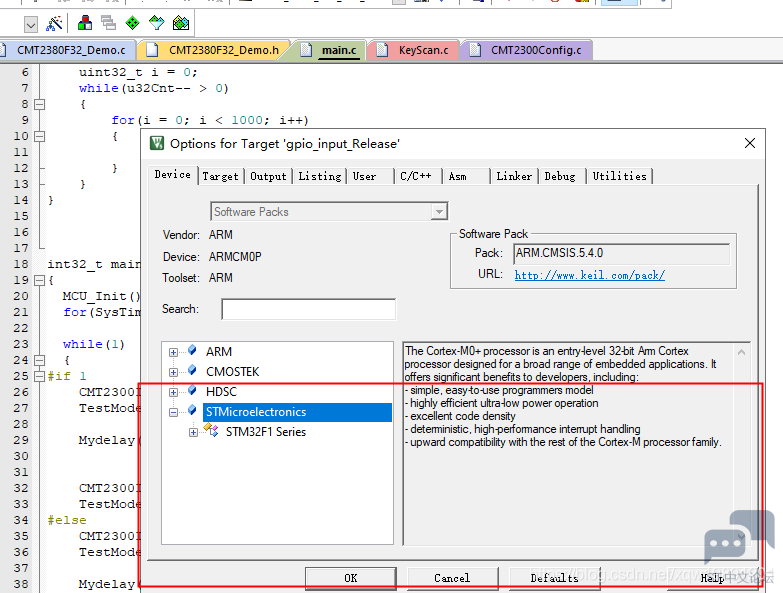Image resolution: width=783 pixels, height=593 pixels.
Task: Expand the STM32F1 Series node
Action: click(x=193, y=432)
